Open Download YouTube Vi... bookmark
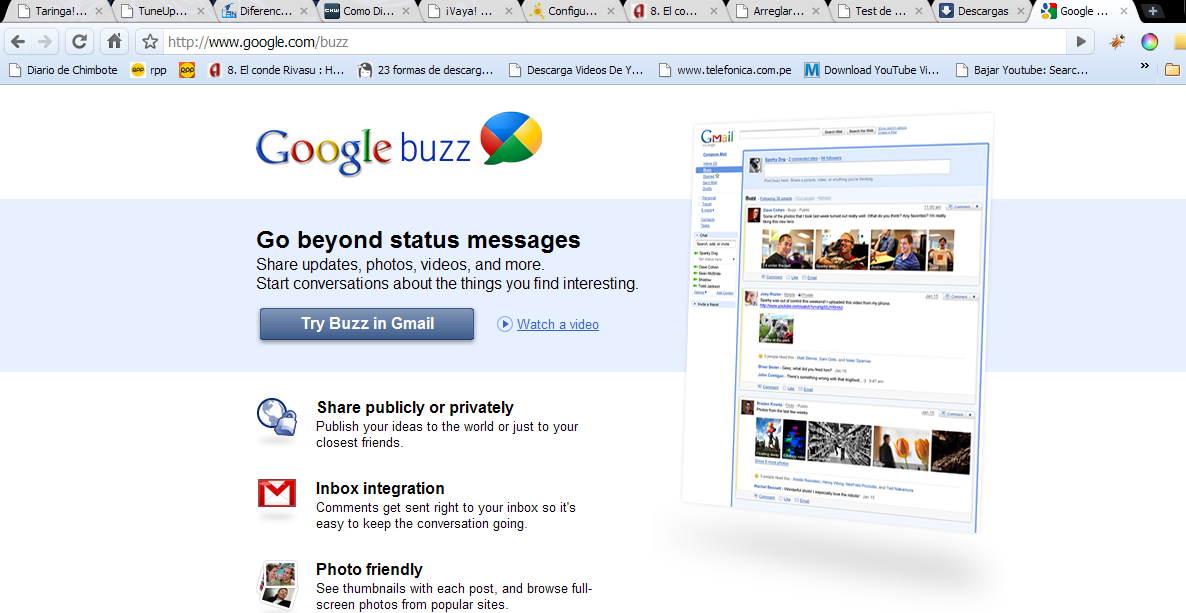Screen dimensions: 1186x613 (871, 70)
